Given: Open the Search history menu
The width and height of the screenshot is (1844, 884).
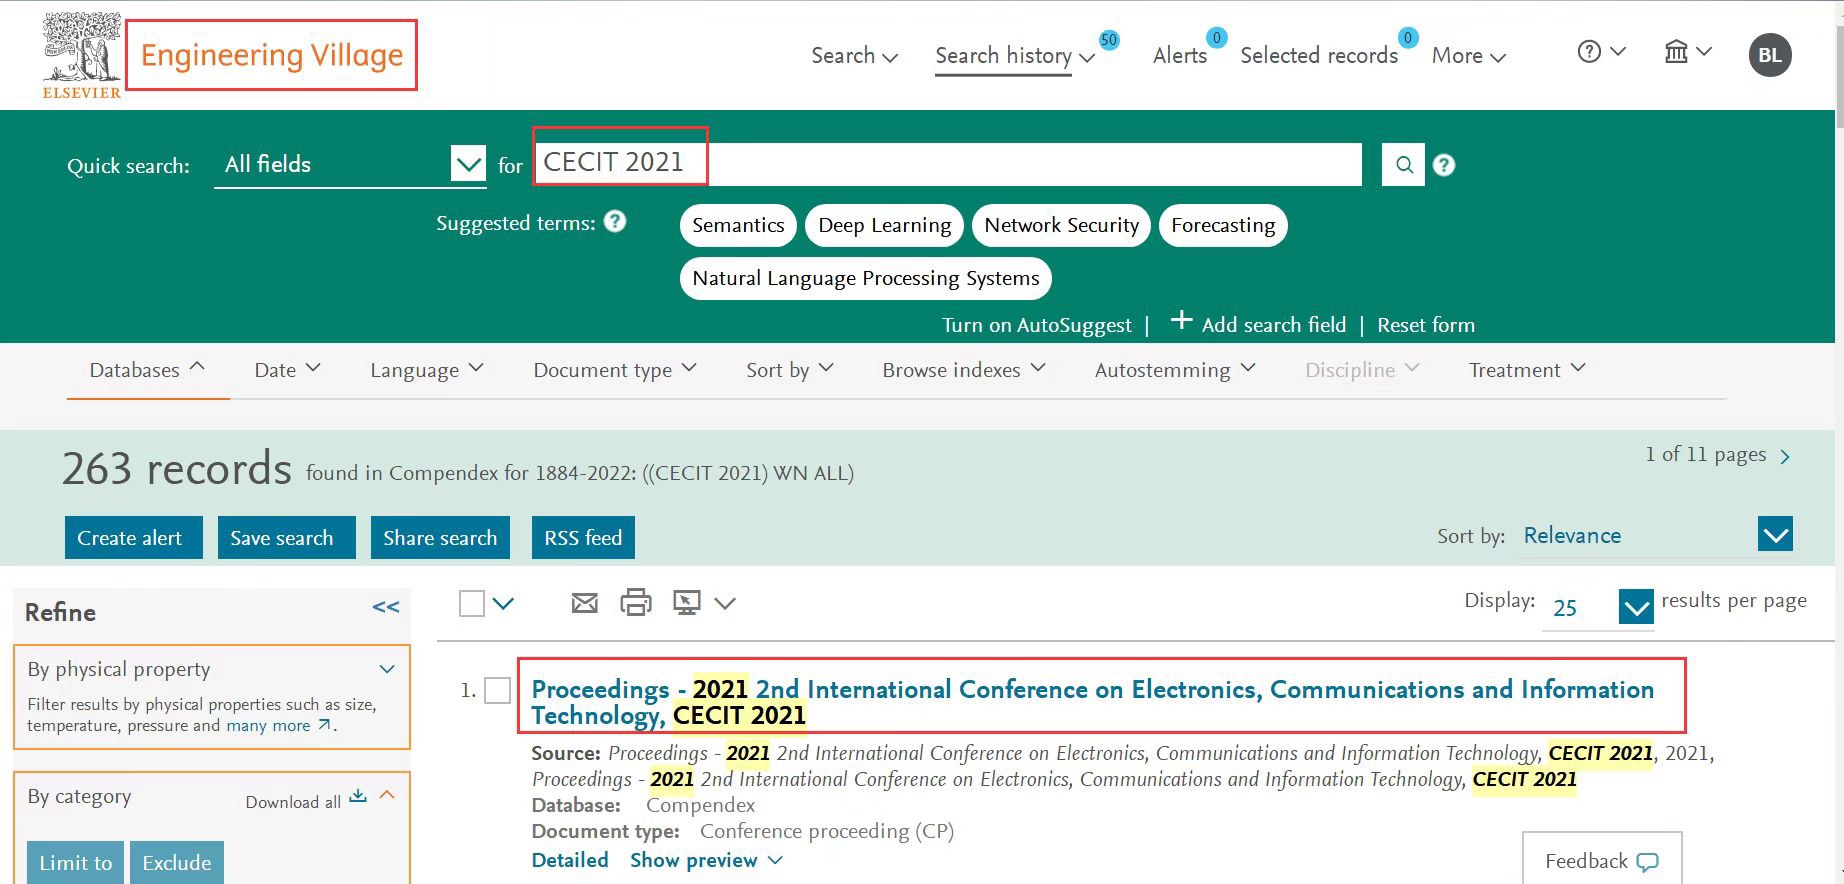Looking at the screenshot, I should tap(1013, 56).
